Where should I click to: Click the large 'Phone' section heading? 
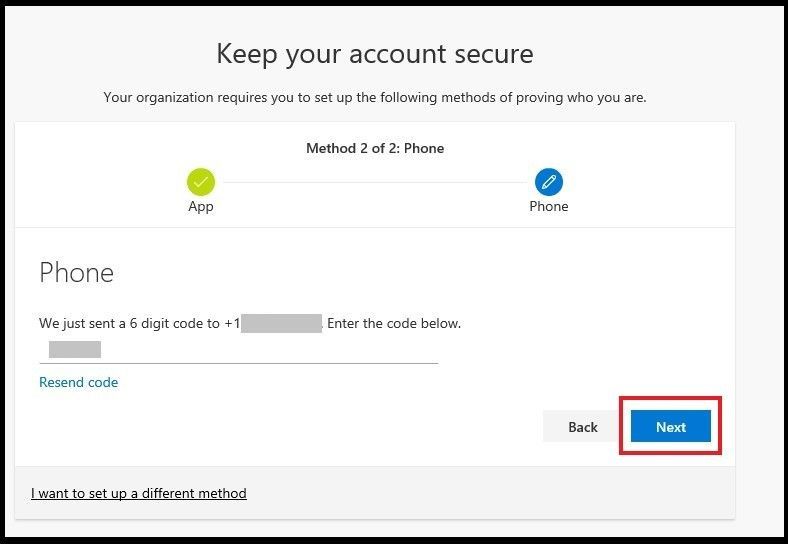76,273
